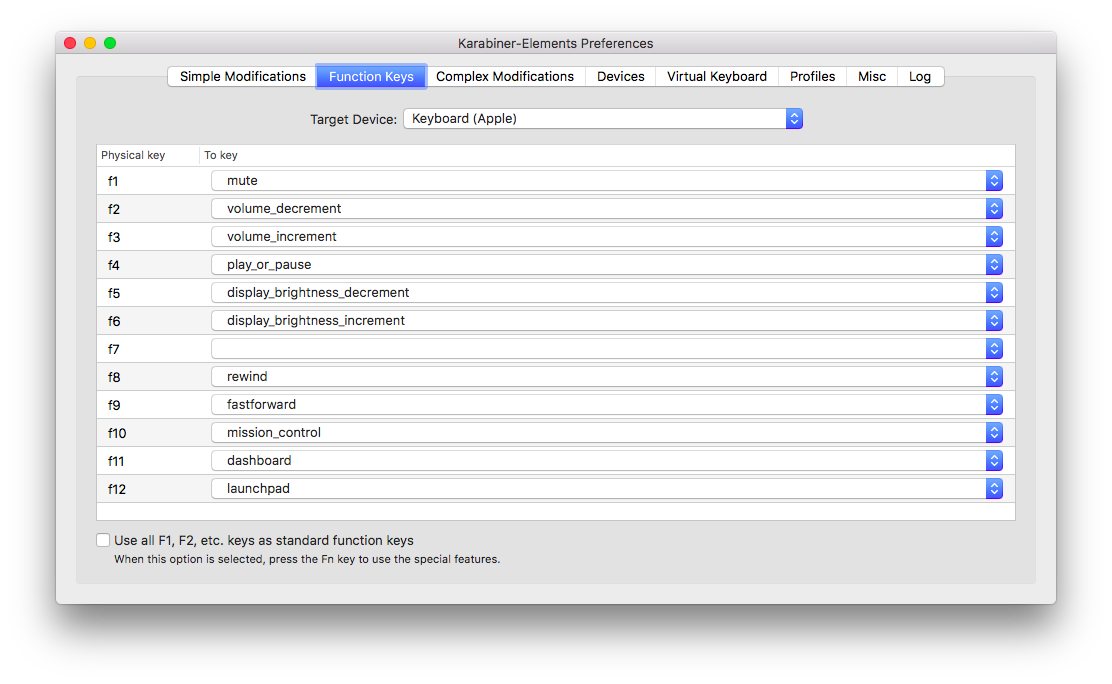This screenshot has width=1112, height=684.
Task: Switch to the Misc tab
Action: (872, 77)
